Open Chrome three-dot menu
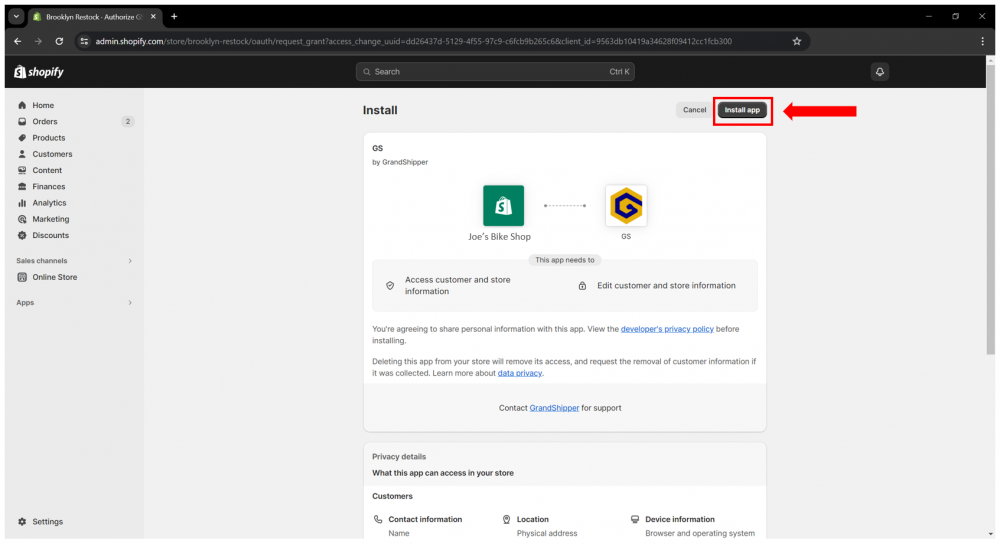This screenshot has height=544, width=1000. click(x=982, y=41)
